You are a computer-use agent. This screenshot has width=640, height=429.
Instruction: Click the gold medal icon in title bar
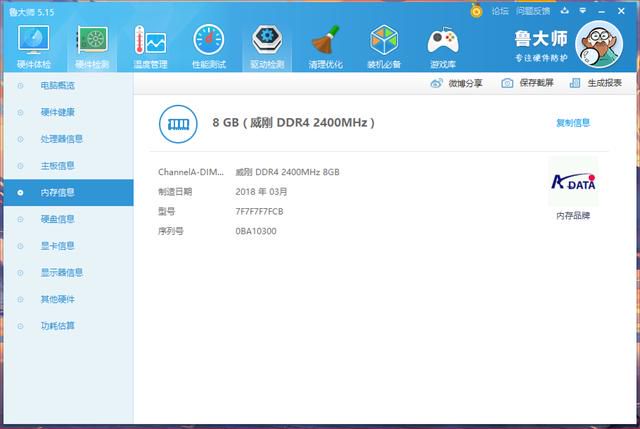tap(476, 11)
